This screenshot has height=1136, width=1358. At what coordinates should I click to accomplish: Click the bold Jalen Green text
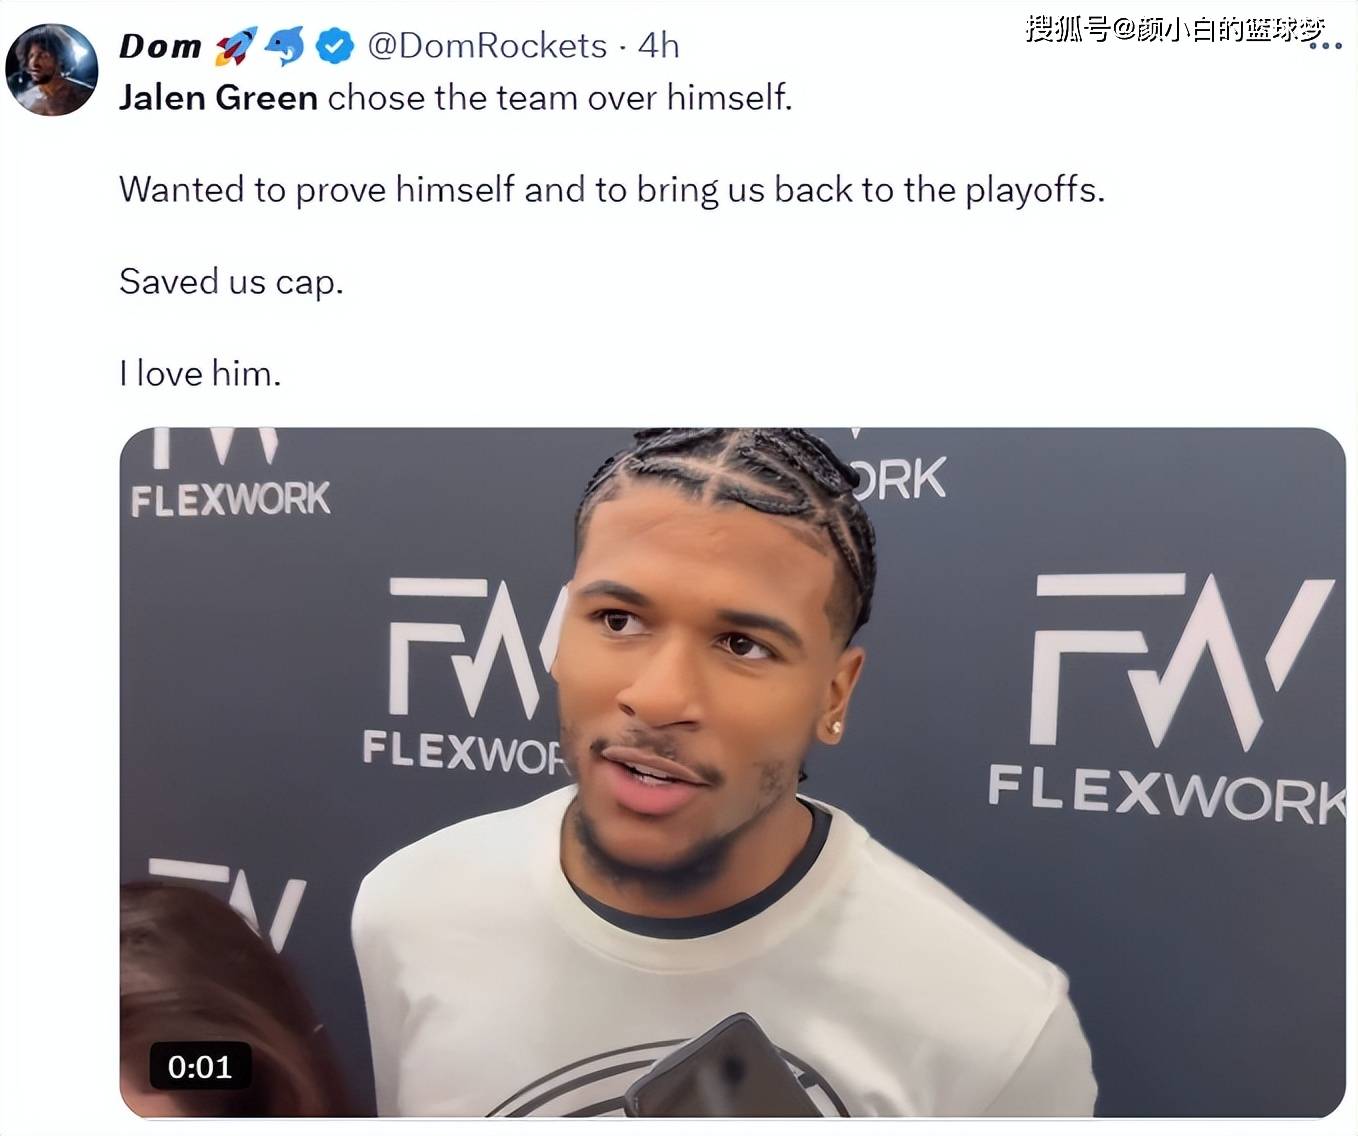pos(218,98)
